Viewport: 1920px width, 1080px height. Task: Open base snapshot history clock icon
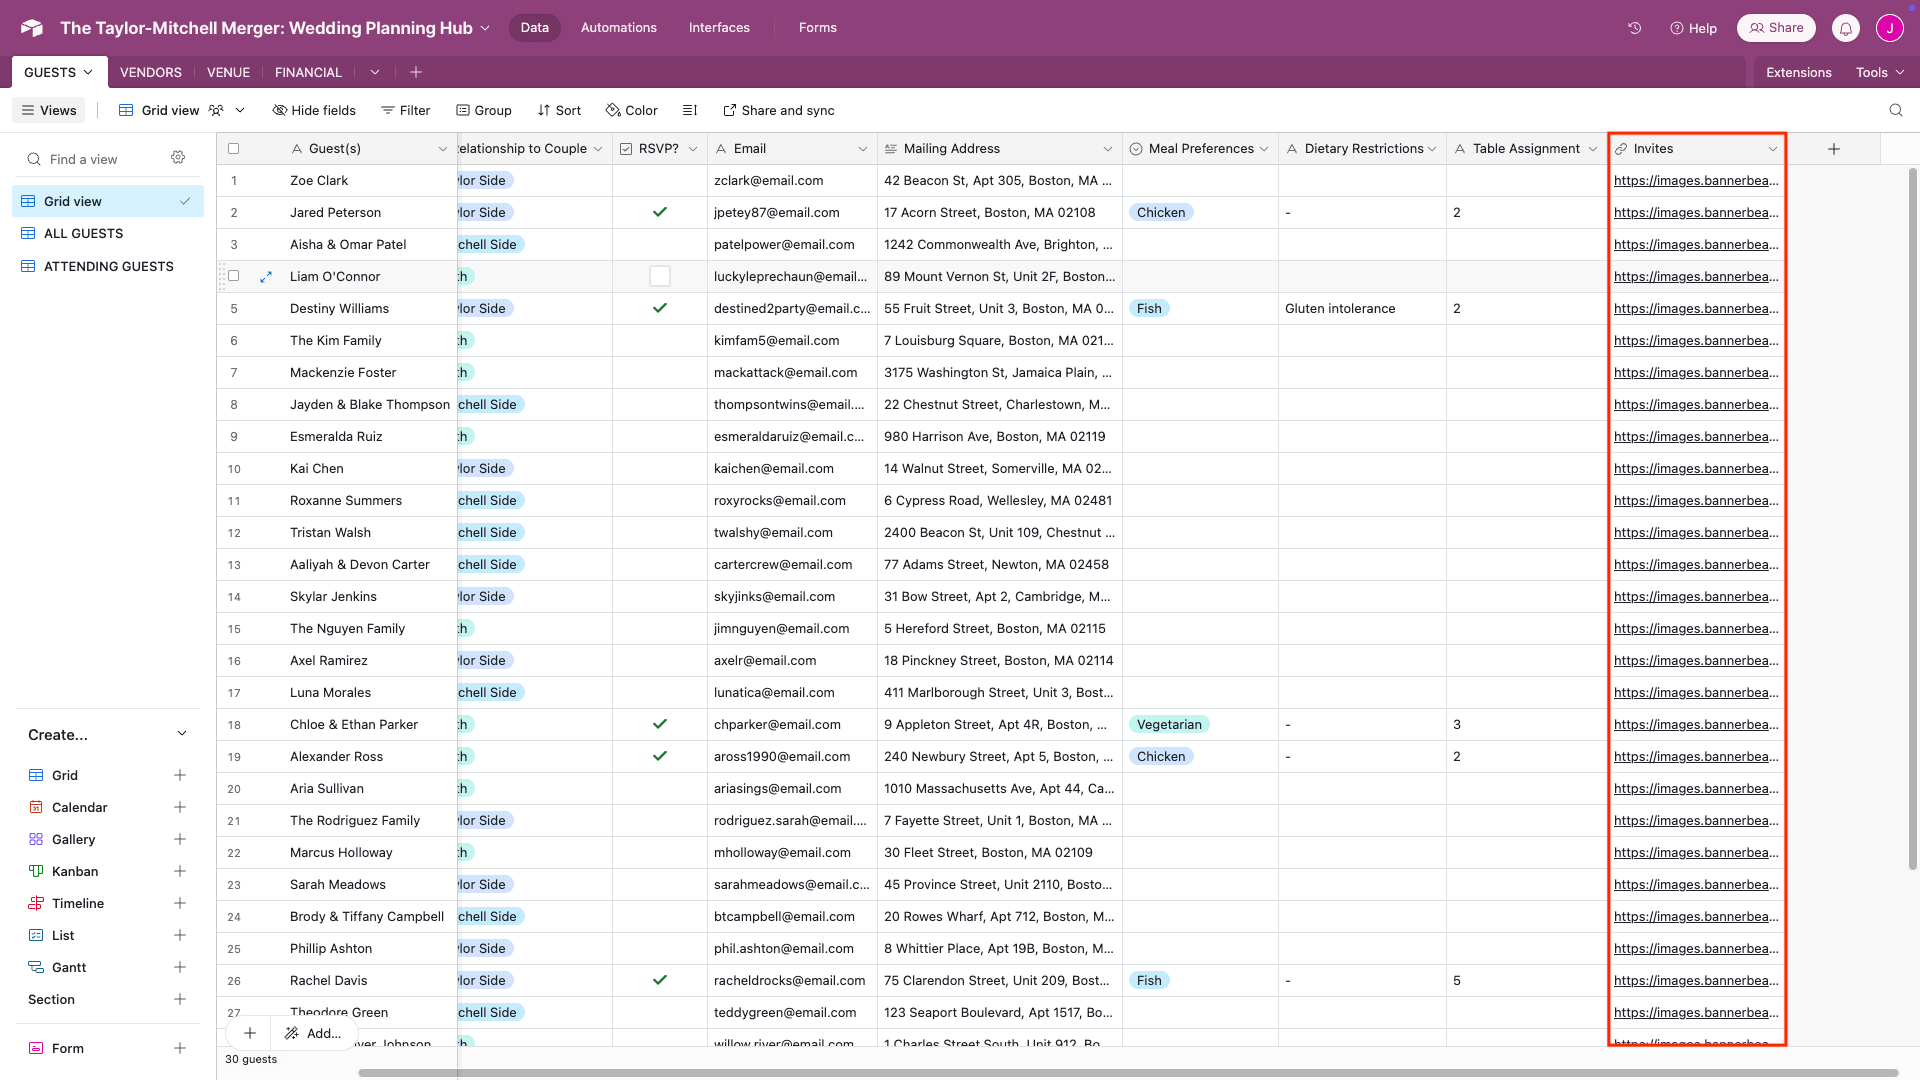(x=1635, y=28)
